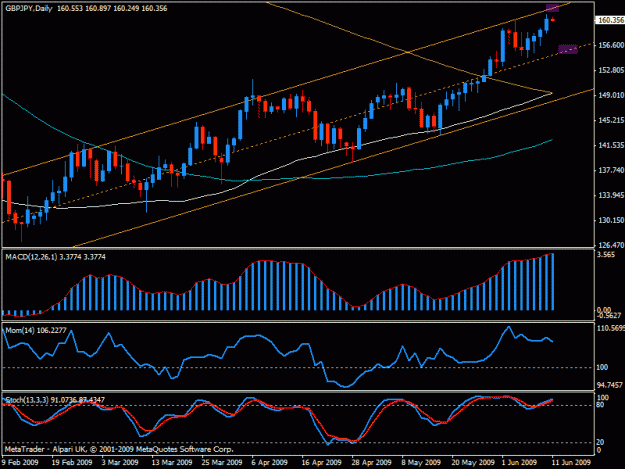Click the 13 Mar 2009 date label
Screen dimensions: 625x469
tap(172, 462)
